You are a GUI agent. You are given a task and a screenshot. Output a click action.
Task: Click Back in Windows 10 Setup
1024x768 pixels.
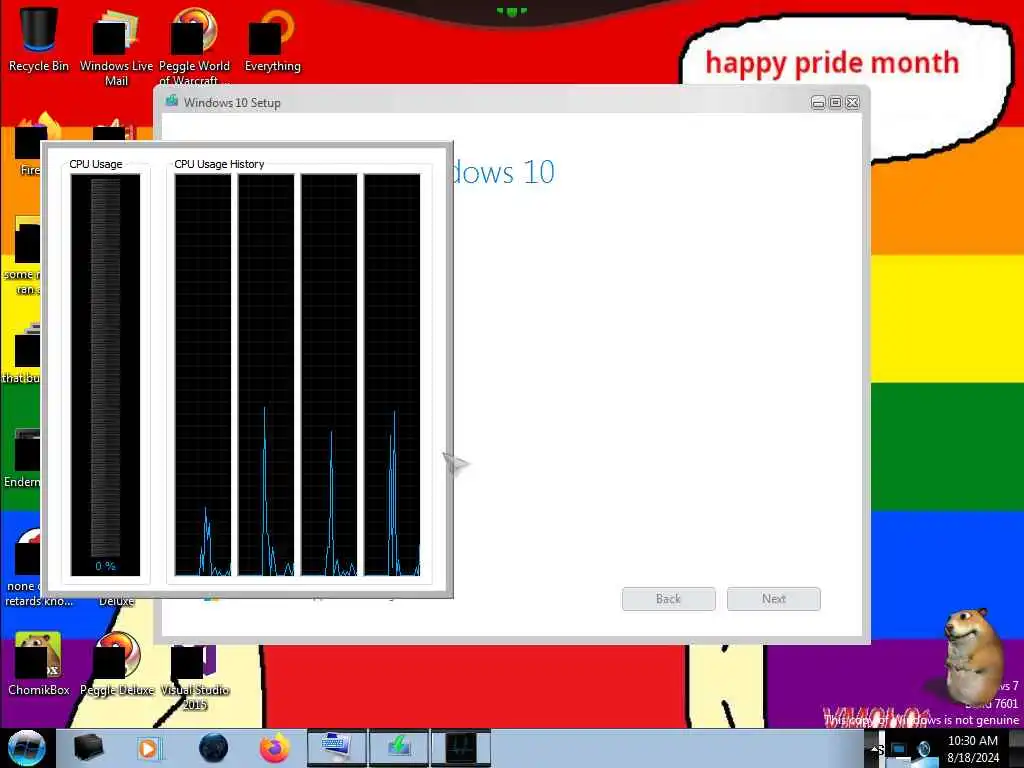click(x=669, y=599)
